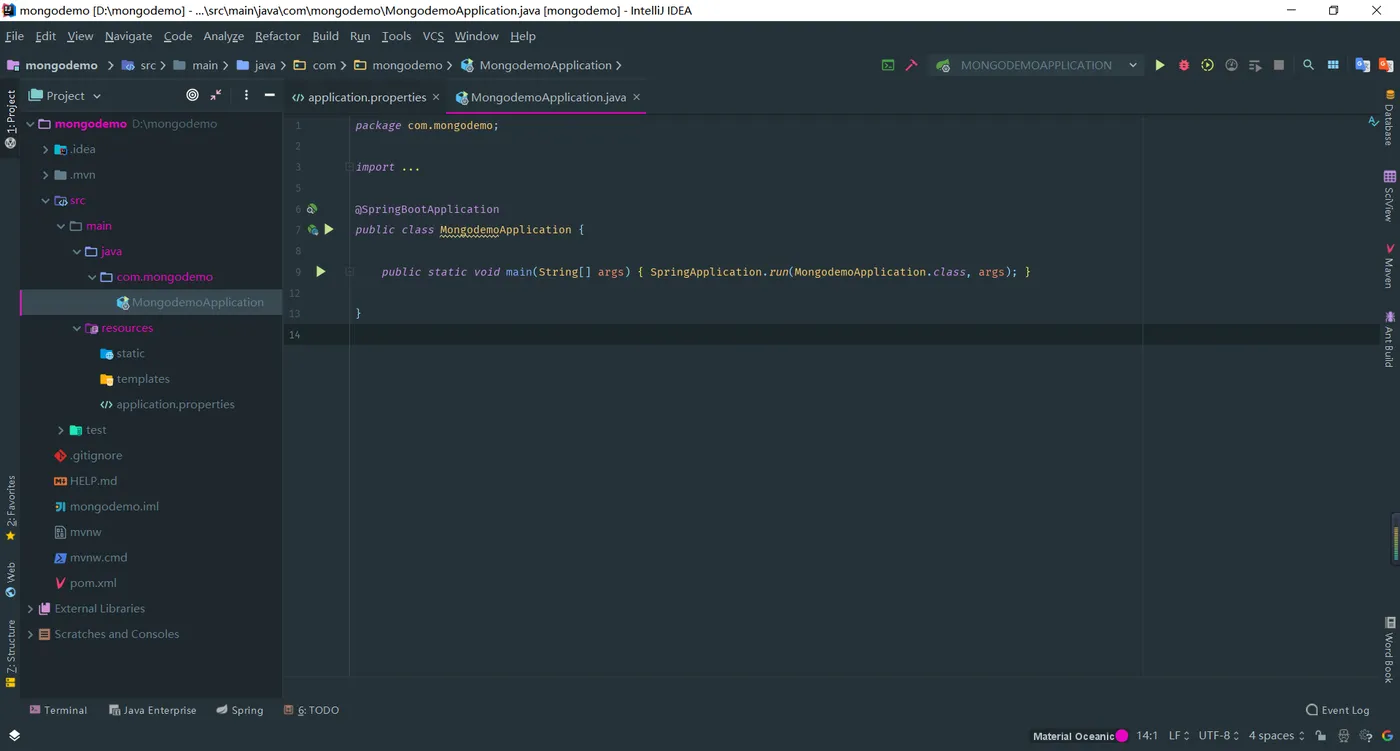Screen dimensions: 1400x751
Task: Click the run-list icon beside the profiler
Action: pos(1255,65)
